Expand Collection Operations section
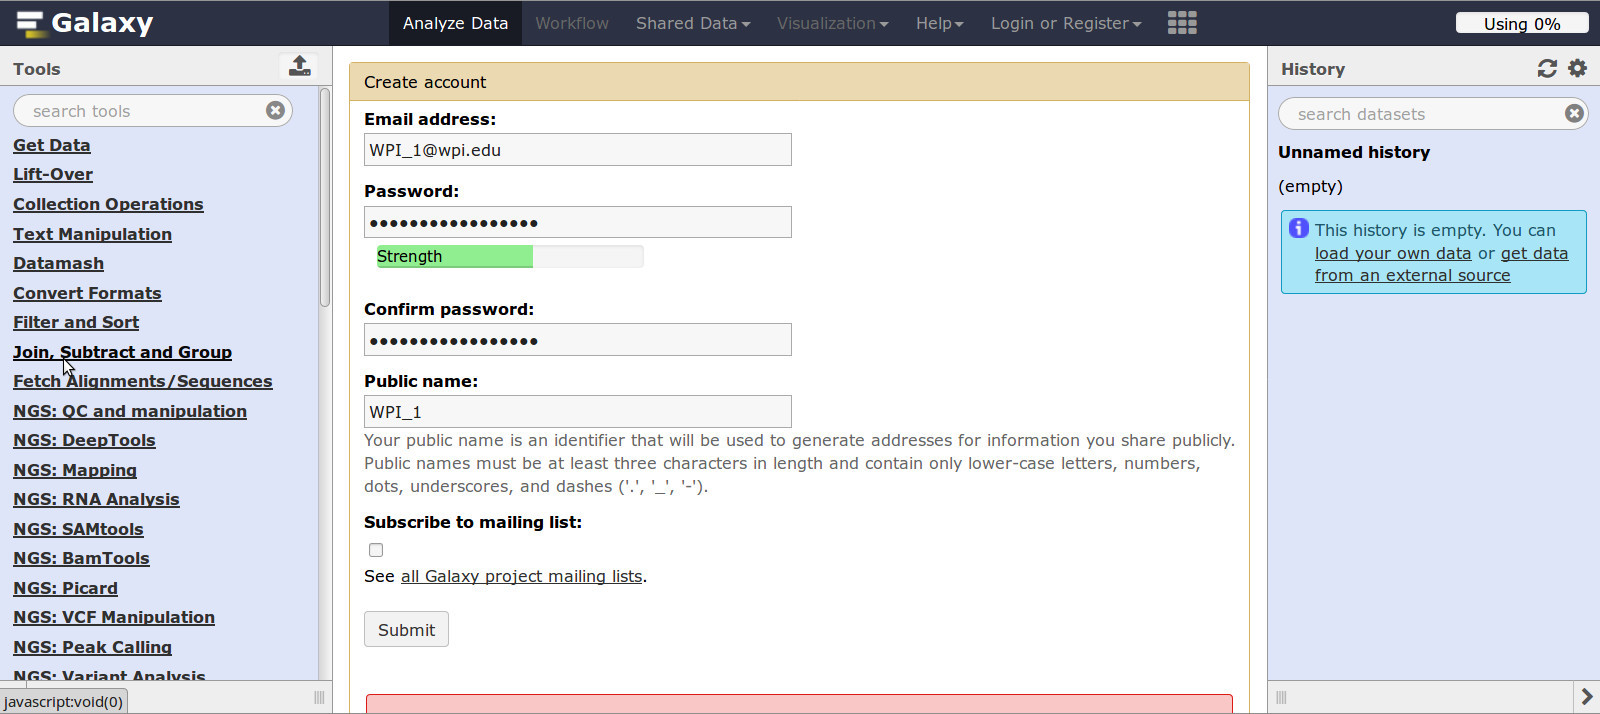This screenshot has height=714, width=1600. point(108,204)
